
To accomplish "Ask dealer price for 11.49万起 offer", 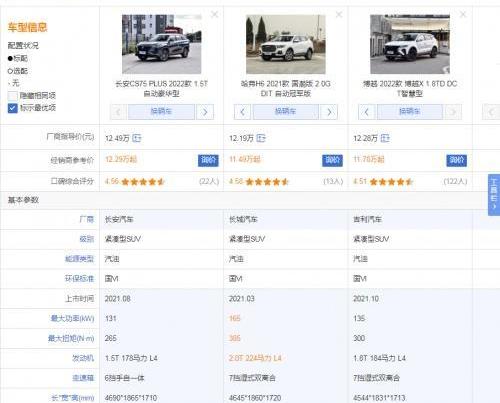I will pos(332,160).
